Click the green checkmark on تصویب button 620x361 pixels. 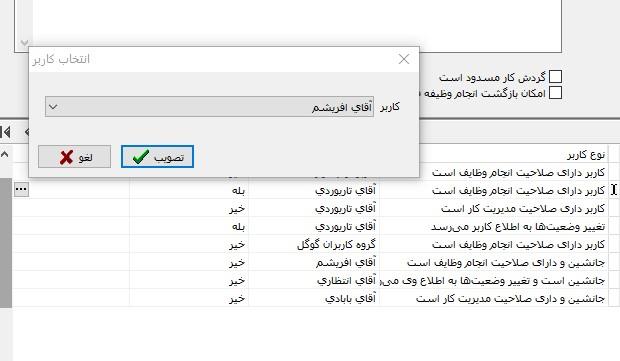point(141,157)
